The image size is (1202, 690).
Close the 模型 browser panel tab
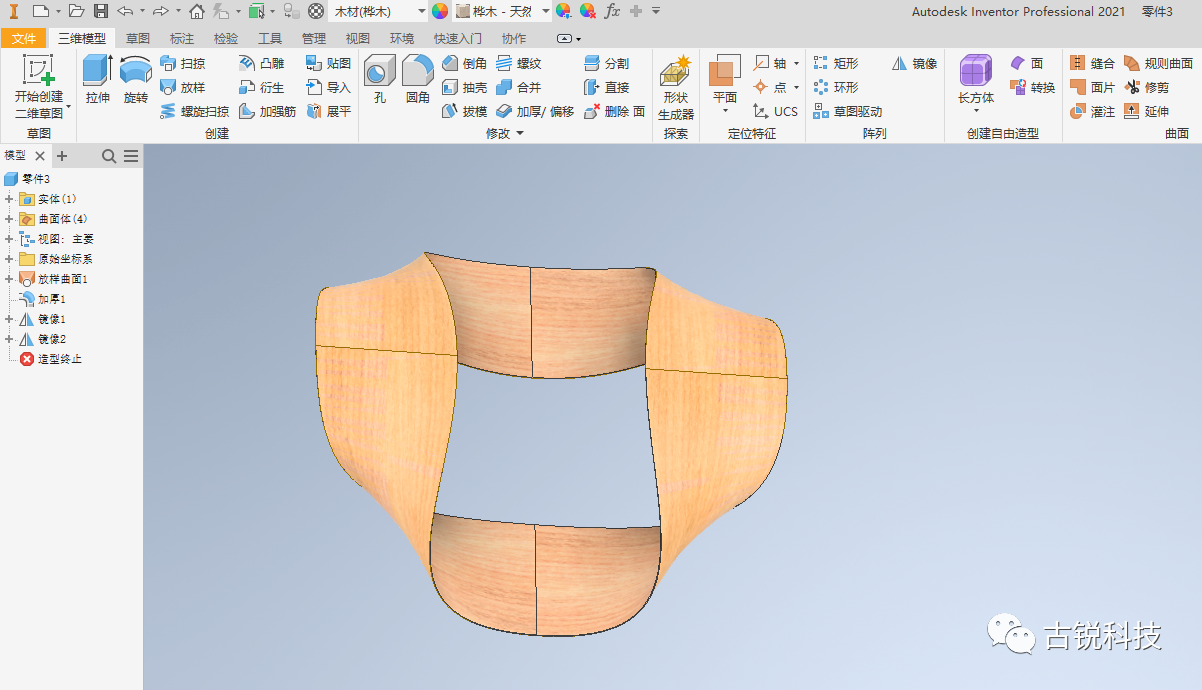point(40,156)
